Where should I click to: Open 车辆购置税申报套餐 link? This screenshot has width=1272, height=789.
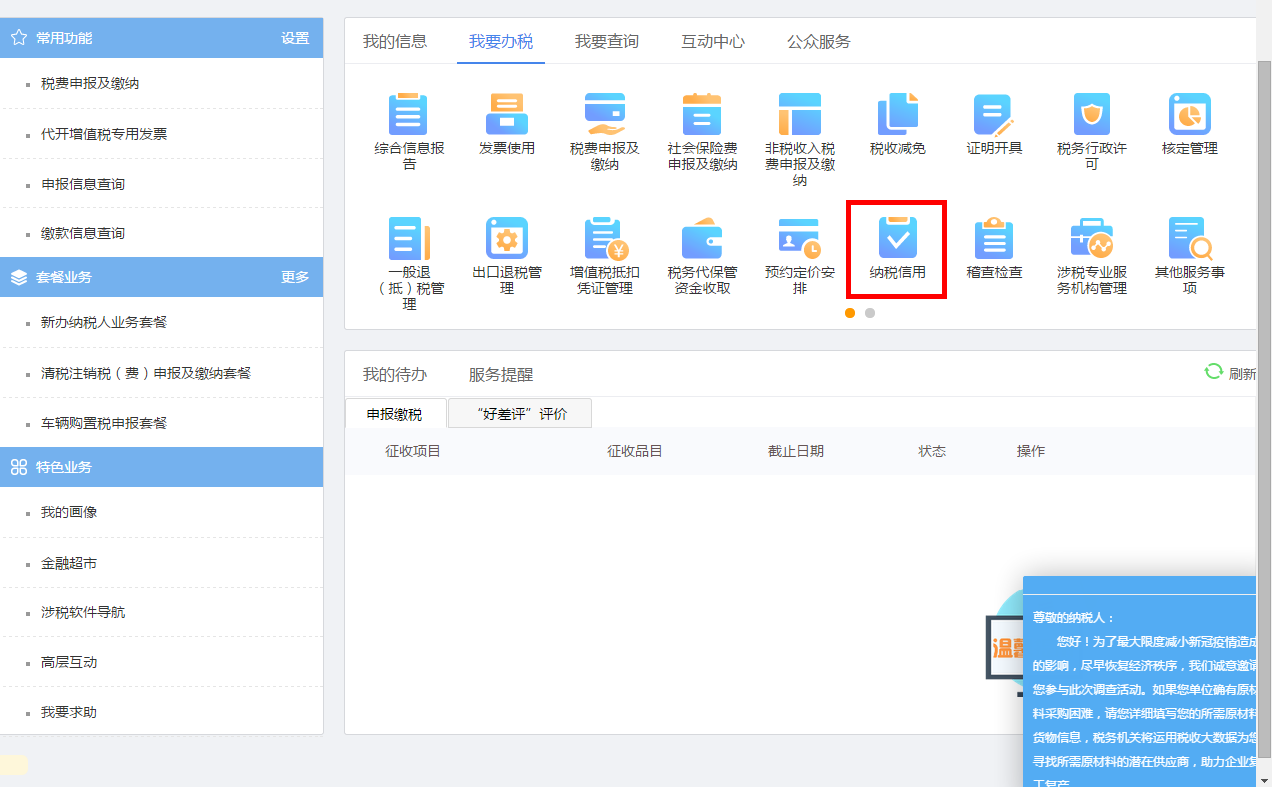(104, 423)
